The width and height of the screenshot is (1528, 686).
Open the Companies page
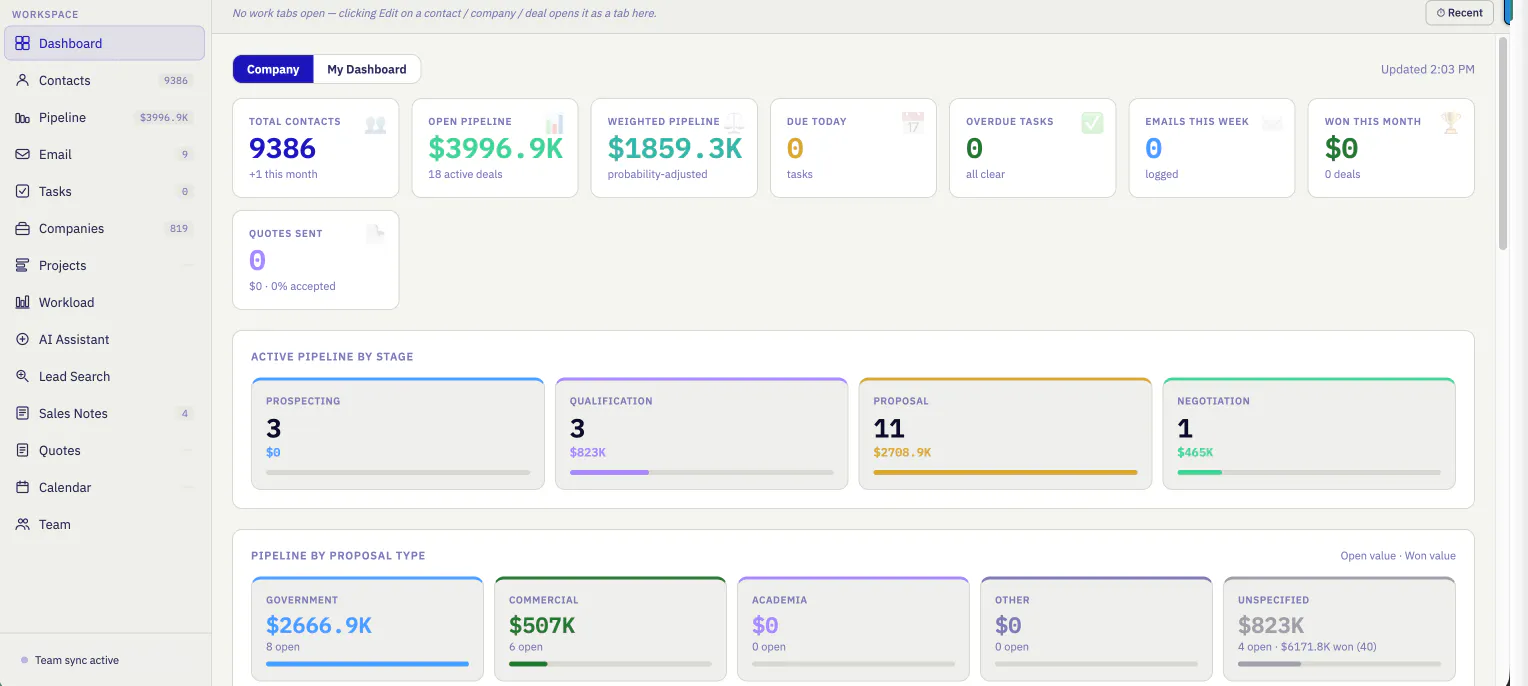tap(104, 228)
